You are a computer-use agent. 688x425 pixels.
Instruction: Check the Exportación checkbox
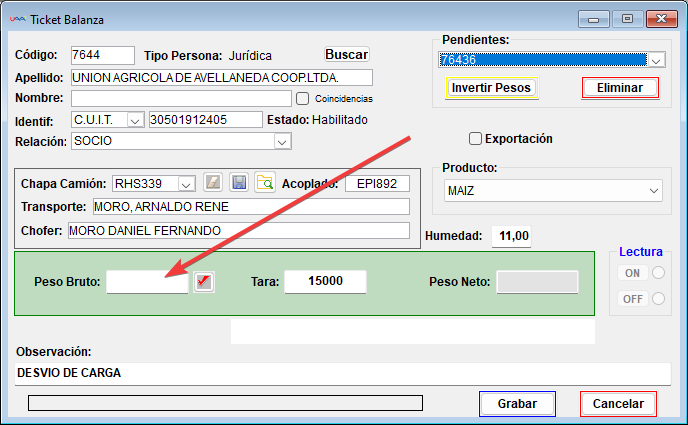pyautogui.click(x=476, y=139)
